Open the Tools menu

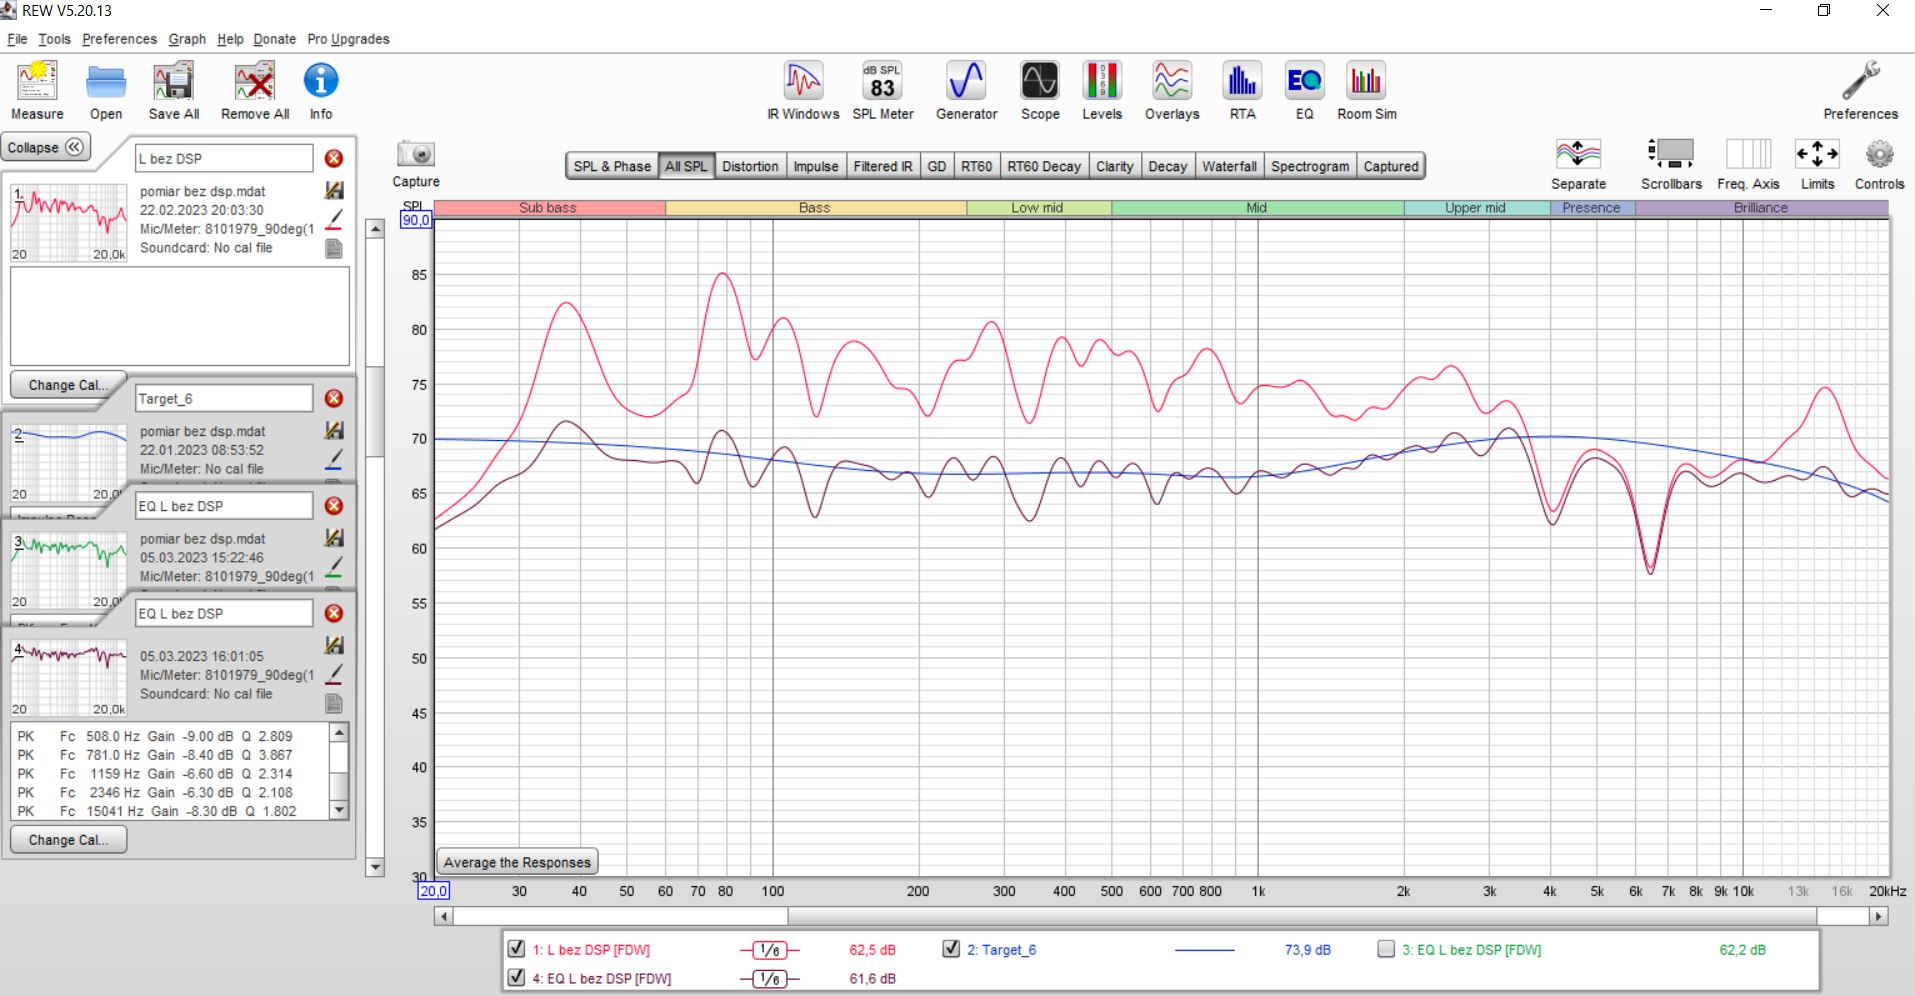(x=55, y=39)
